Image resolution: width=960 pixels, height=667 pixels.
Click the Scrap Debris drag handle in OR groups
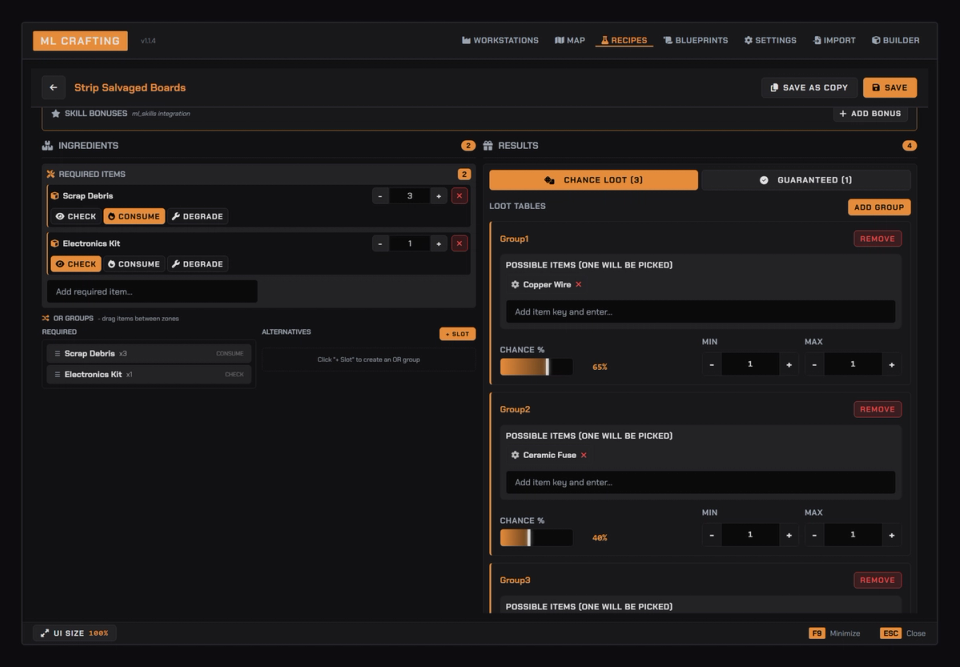click(x=57, y=353)
